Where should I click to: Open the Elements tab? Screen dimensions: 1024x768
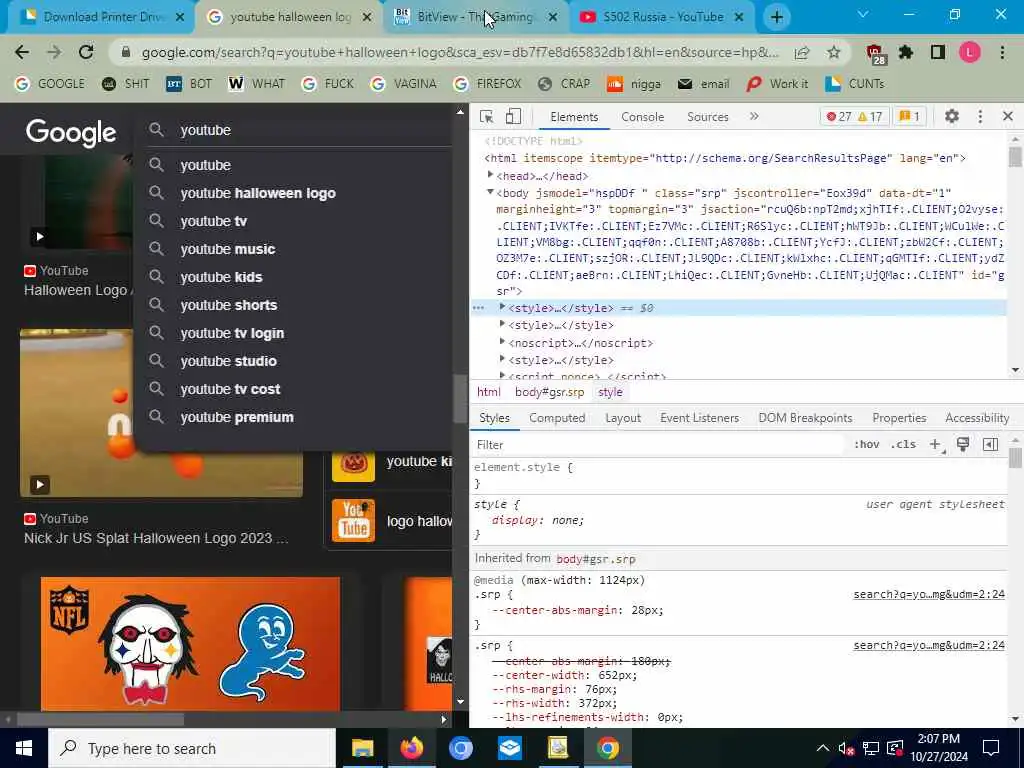tap(573, 117)
